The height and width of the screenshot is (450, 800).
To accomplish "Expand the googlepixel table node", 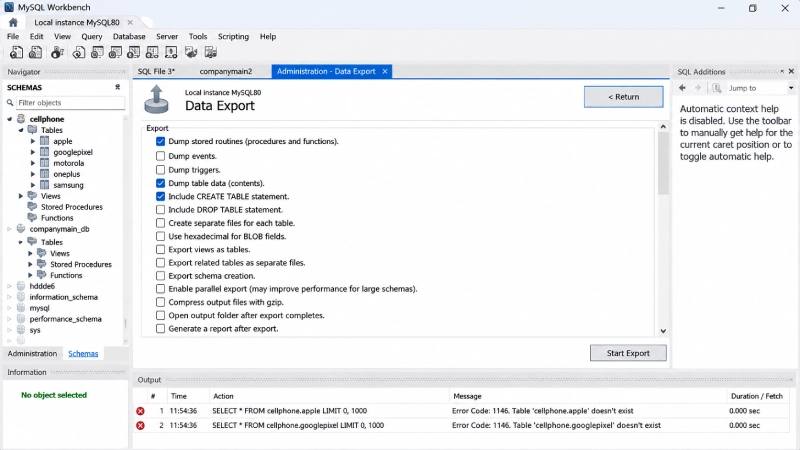I will coord(33,152).
